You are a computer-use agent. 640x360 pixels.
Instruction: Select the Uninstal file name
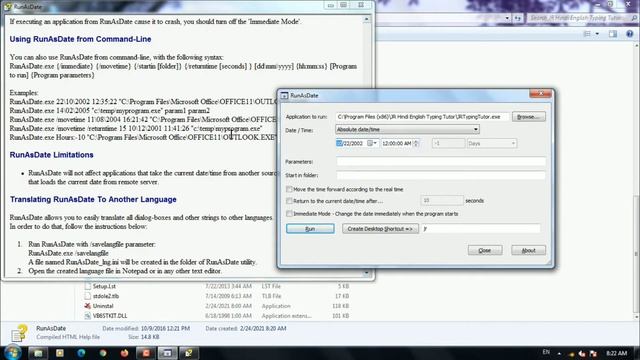[103, 306]
